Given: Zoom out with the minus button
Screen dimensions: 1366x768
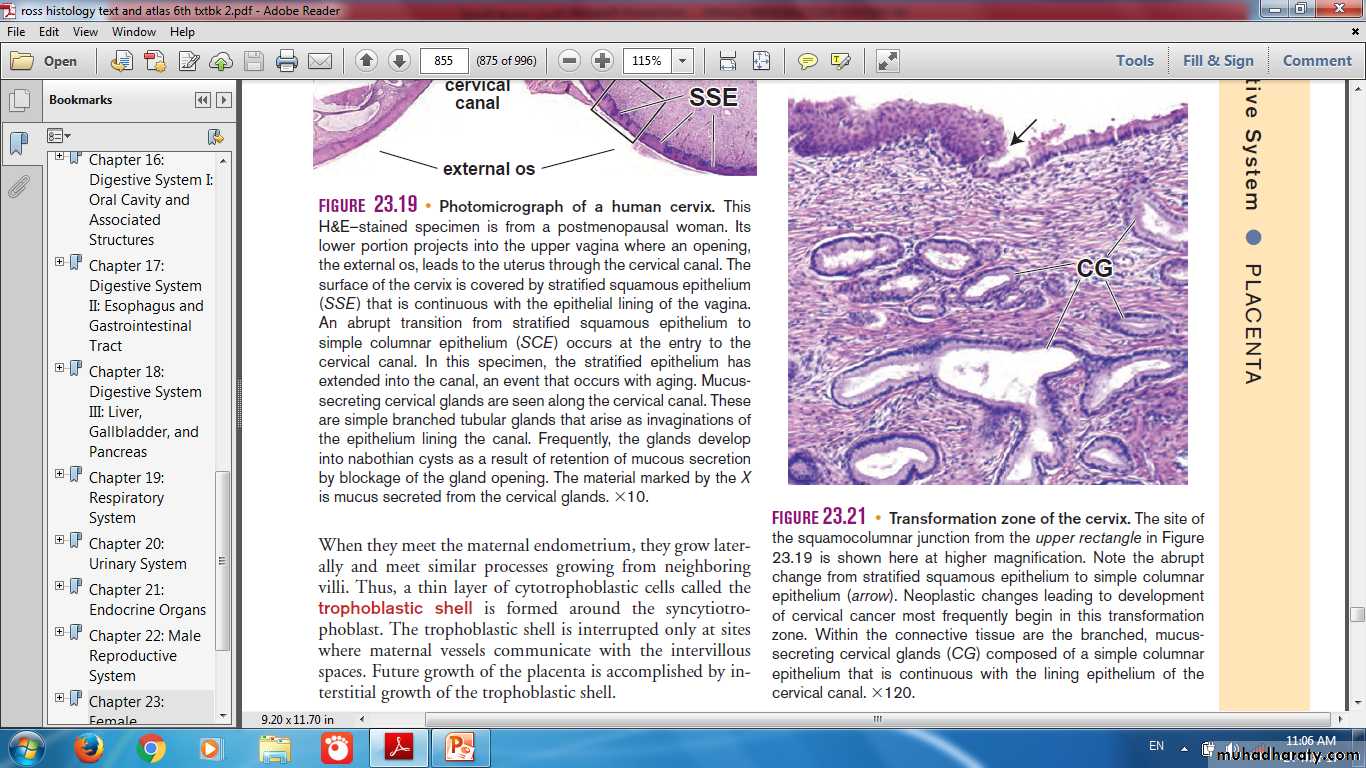Looking at the screenshot, I should pyautogui.click(x=570, y=61).
